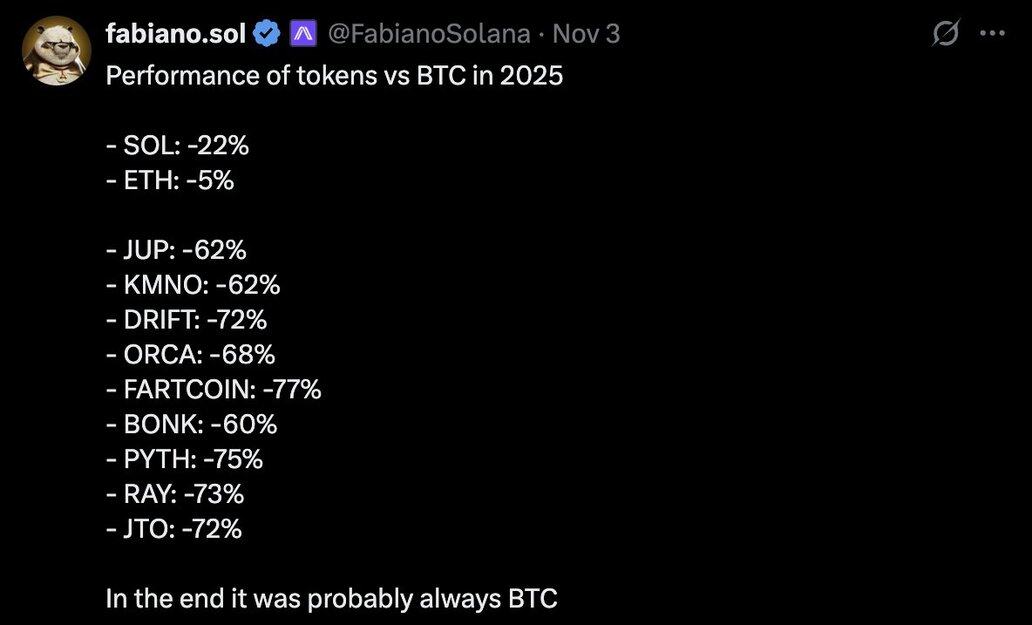This screenshot has width=1032, height=625.
Task: Open the fabiano.sol panda profile avatar
Action: pos(57,51)
